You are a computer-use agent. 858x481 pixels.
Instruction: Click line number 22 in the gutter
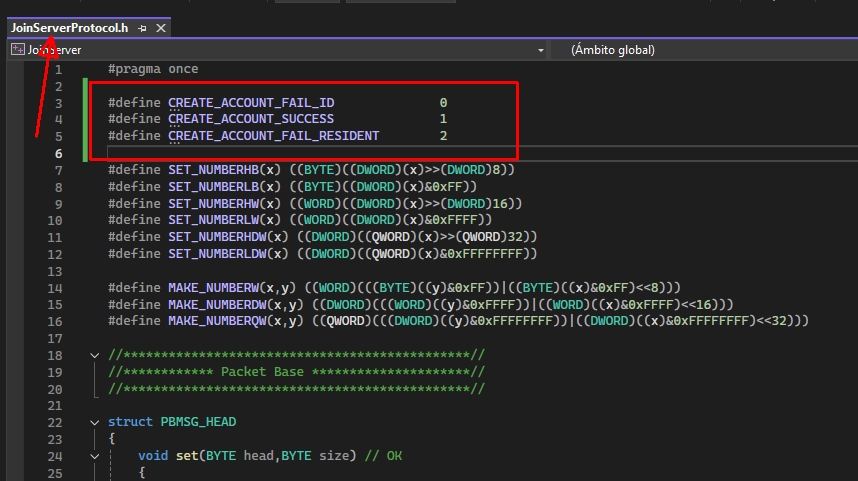click(55, 423)
